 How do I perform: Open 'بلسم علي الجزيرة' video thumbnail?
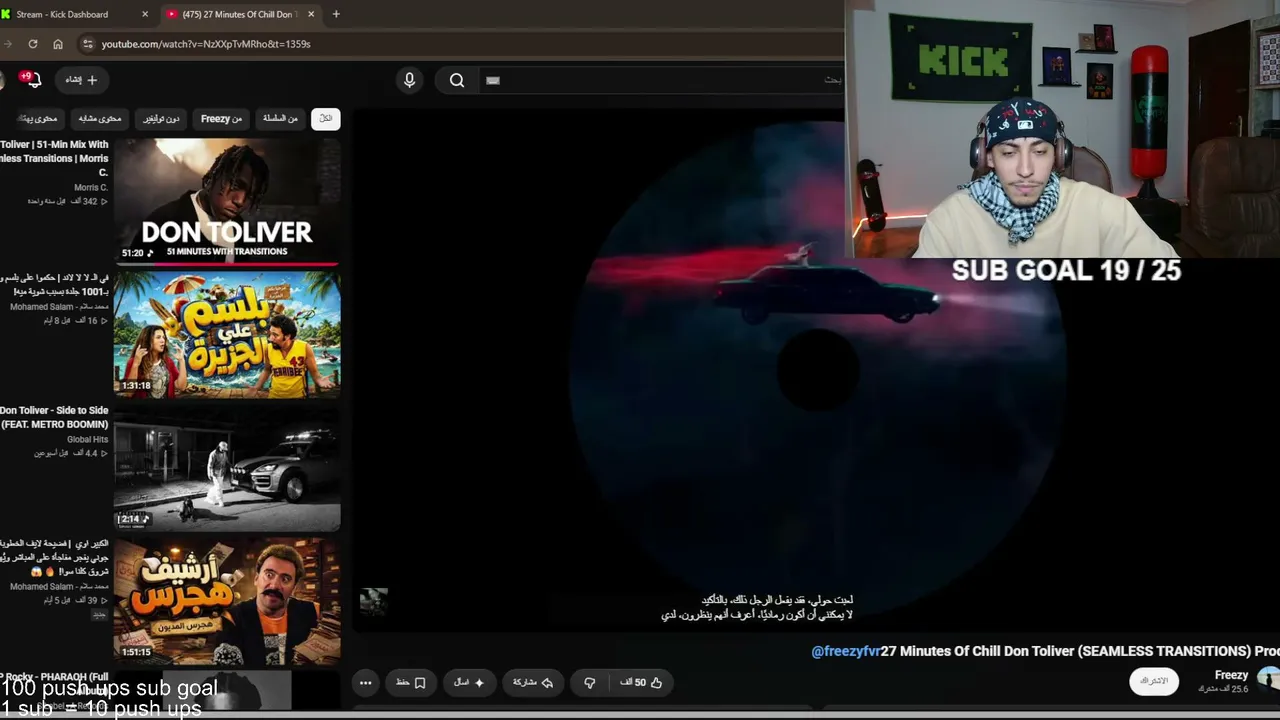(x=227, y=335)
